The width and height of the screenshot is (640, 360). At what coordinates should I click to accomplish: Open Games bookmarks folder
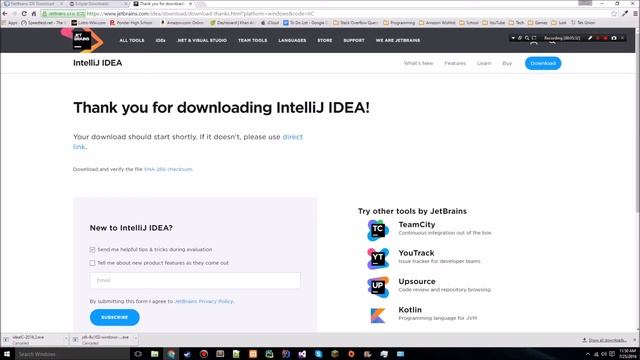(538, 23)
